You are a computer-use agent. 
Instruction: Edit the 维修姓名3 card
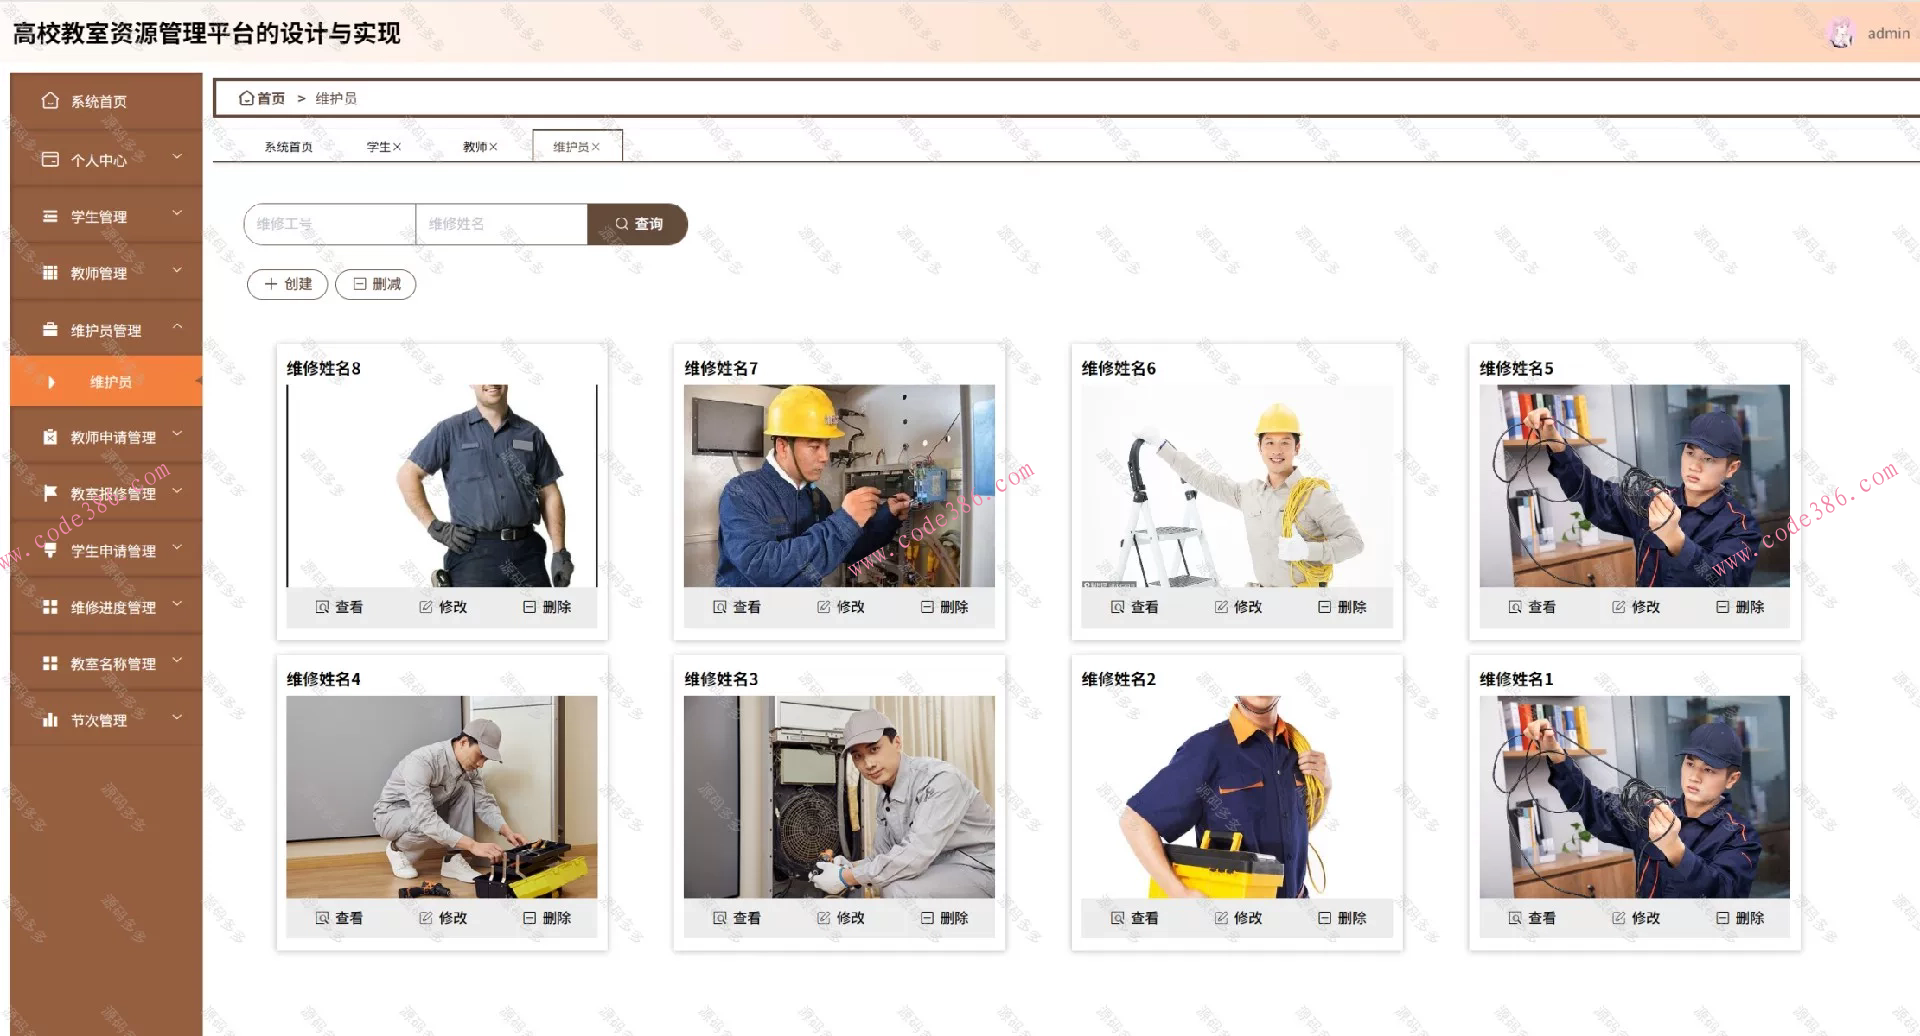tap(841, 918)
